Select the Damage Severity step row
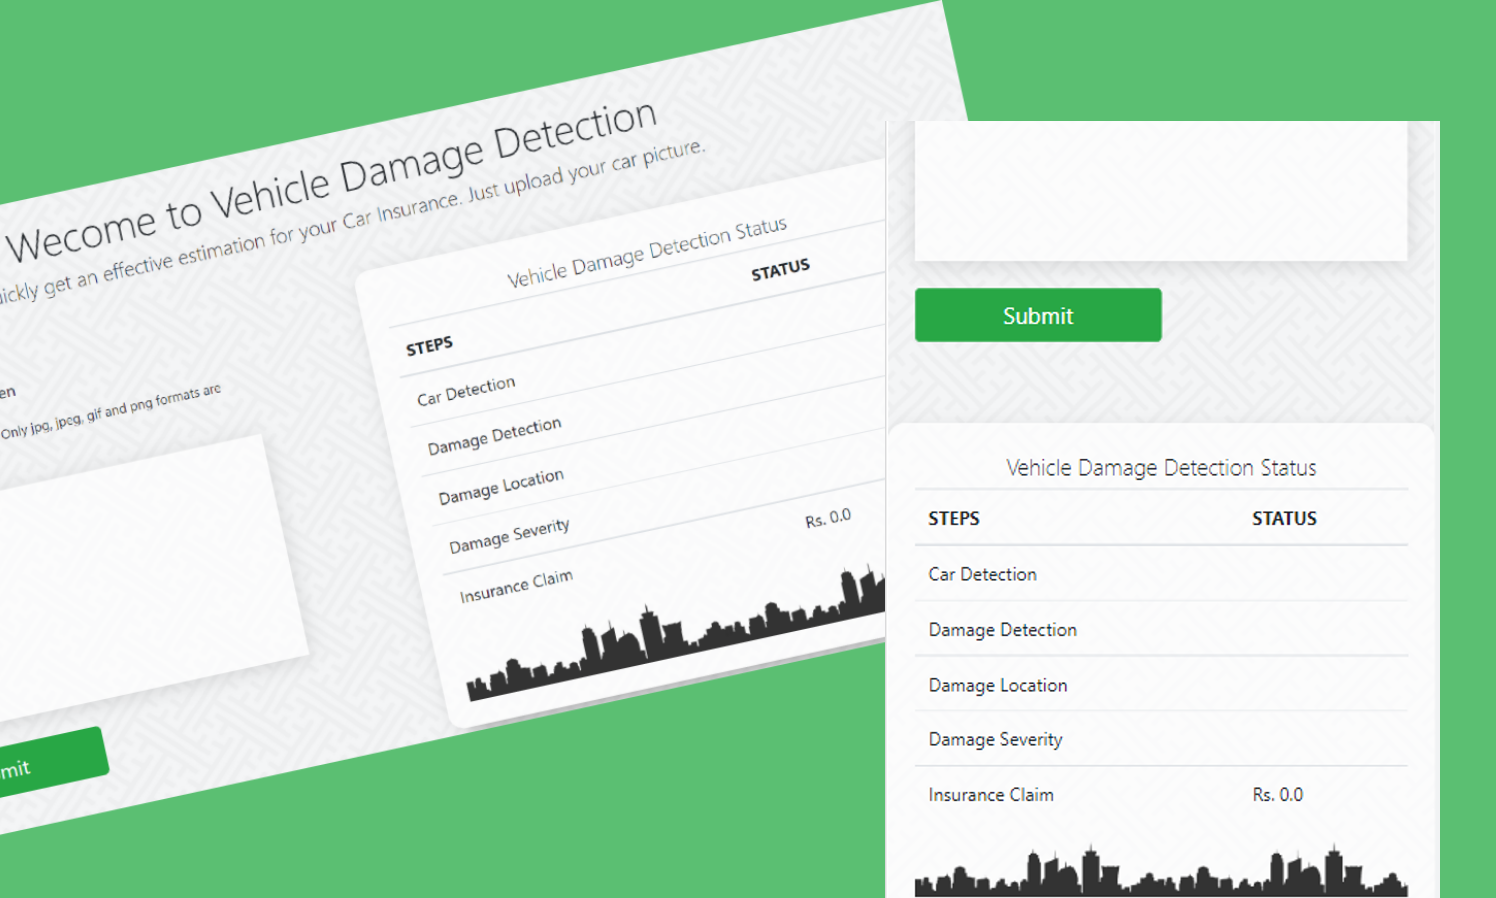 (995, 740)
